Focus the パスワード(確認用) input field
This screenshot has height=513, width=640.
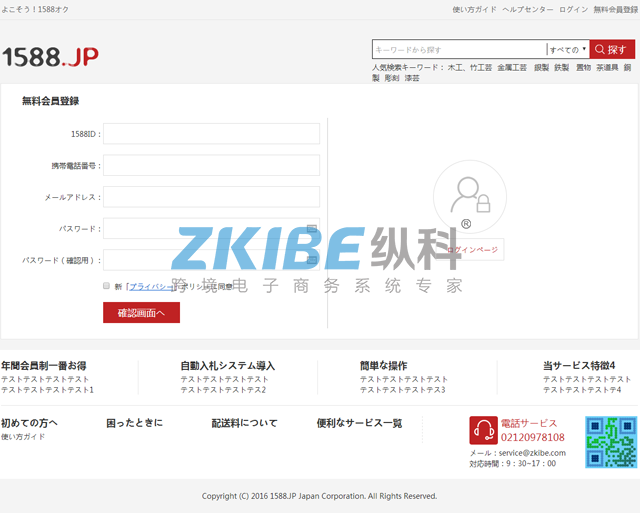(211, 260)
